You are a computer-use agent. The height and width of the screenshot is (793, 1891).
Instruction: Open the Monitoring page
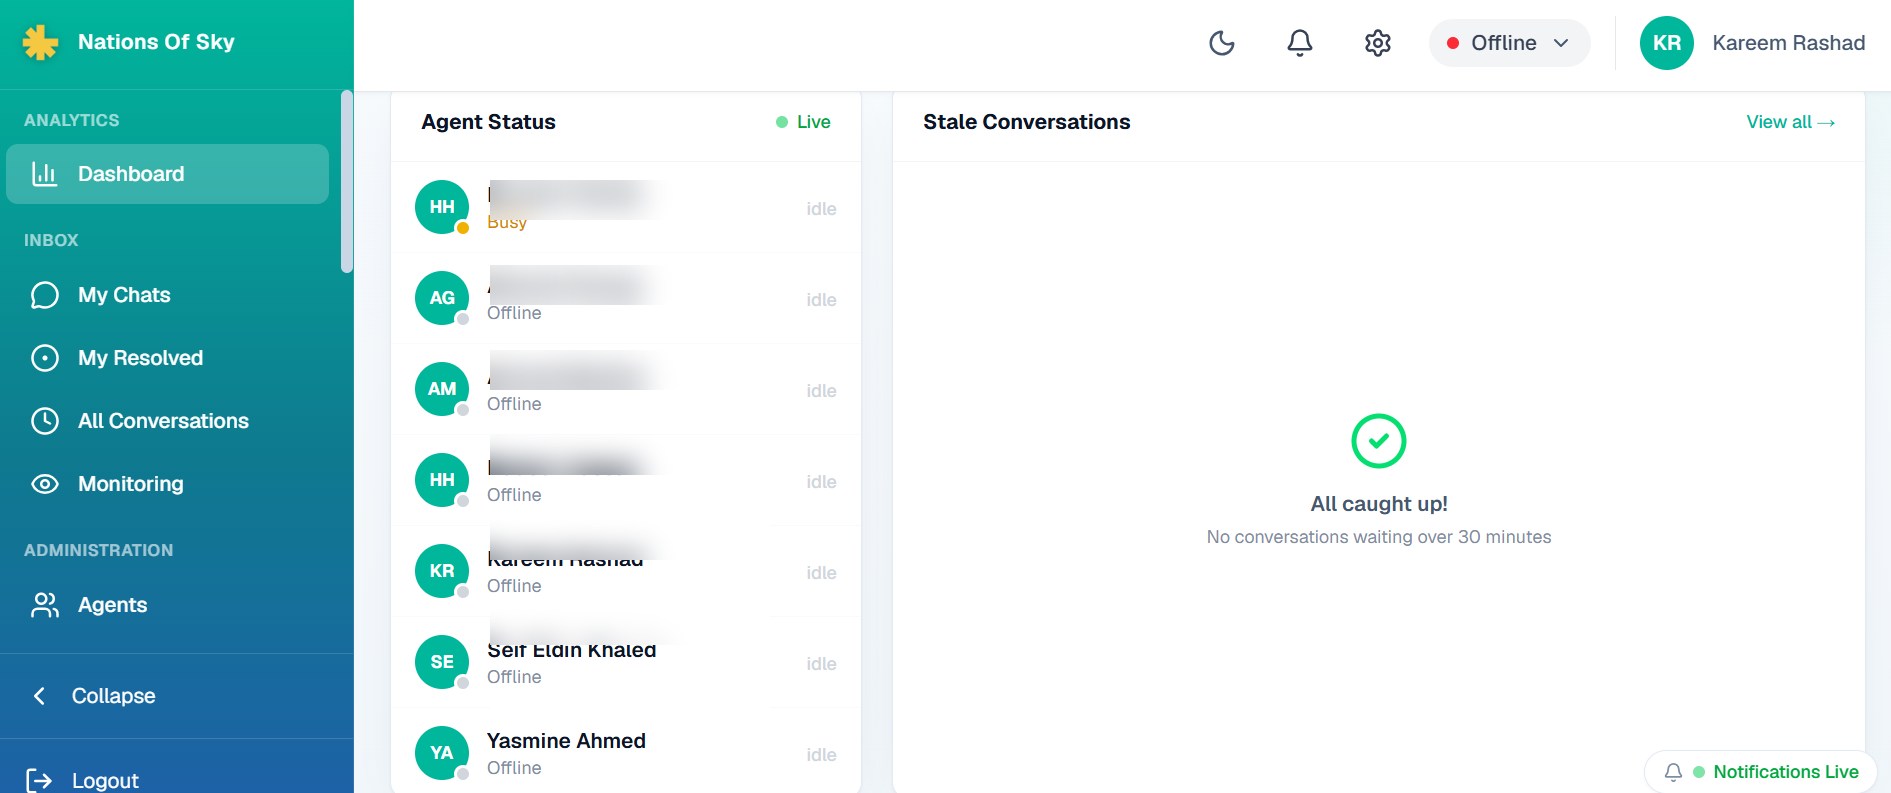pos(167,484)
